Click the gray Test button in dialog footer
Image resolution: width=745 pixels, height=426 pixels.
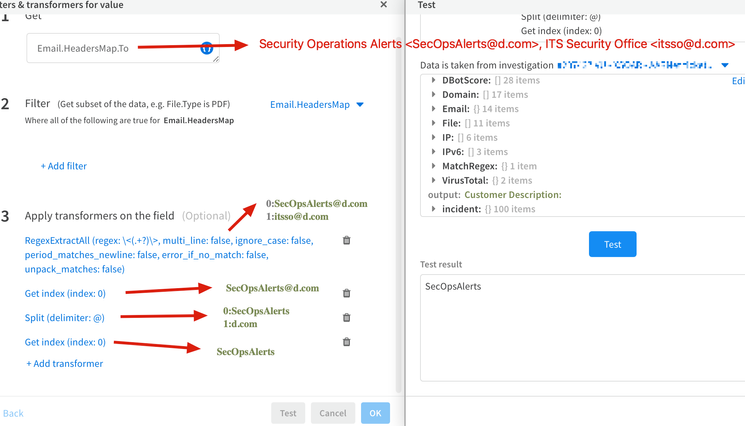288,413
